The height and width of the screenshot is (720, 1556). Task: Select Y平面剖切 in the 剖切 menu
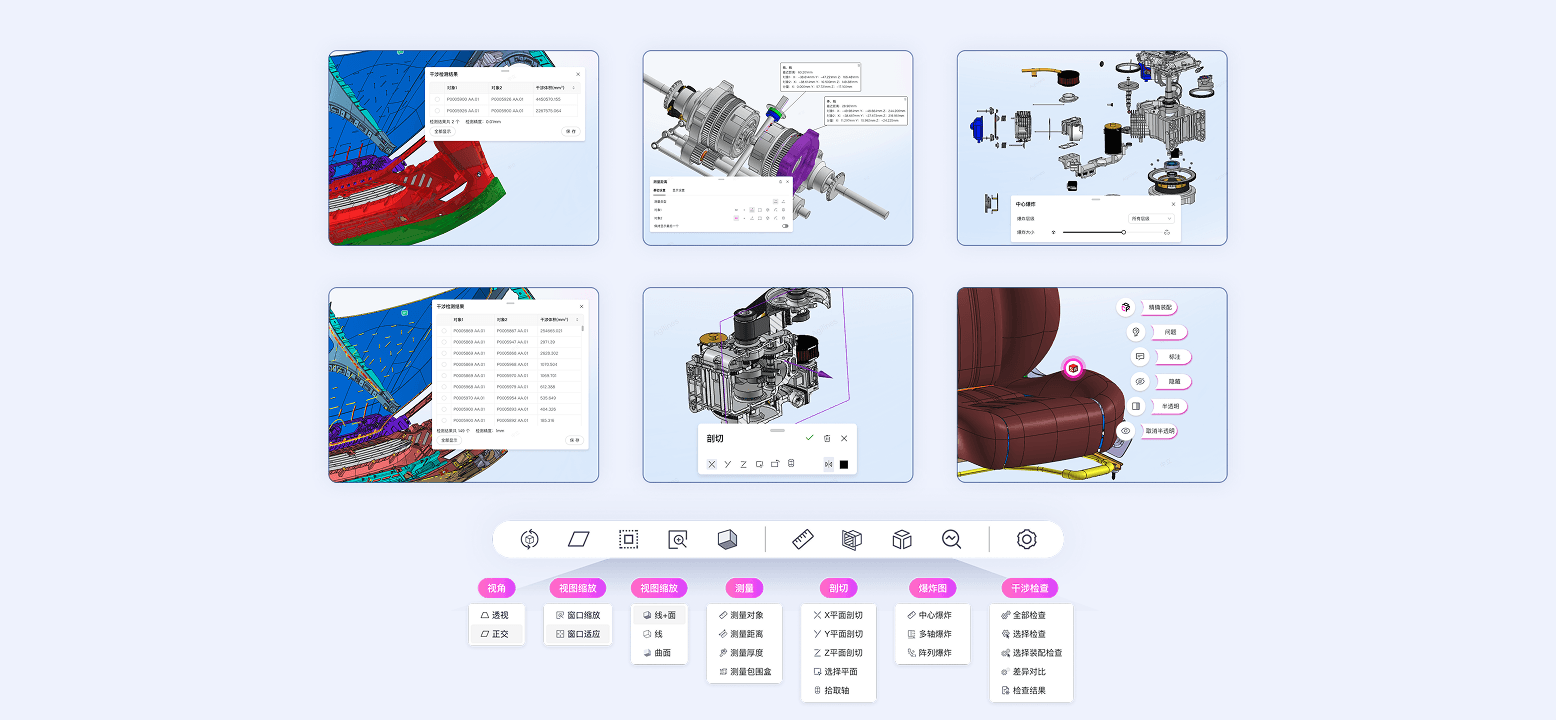click(x=838, y=634)
